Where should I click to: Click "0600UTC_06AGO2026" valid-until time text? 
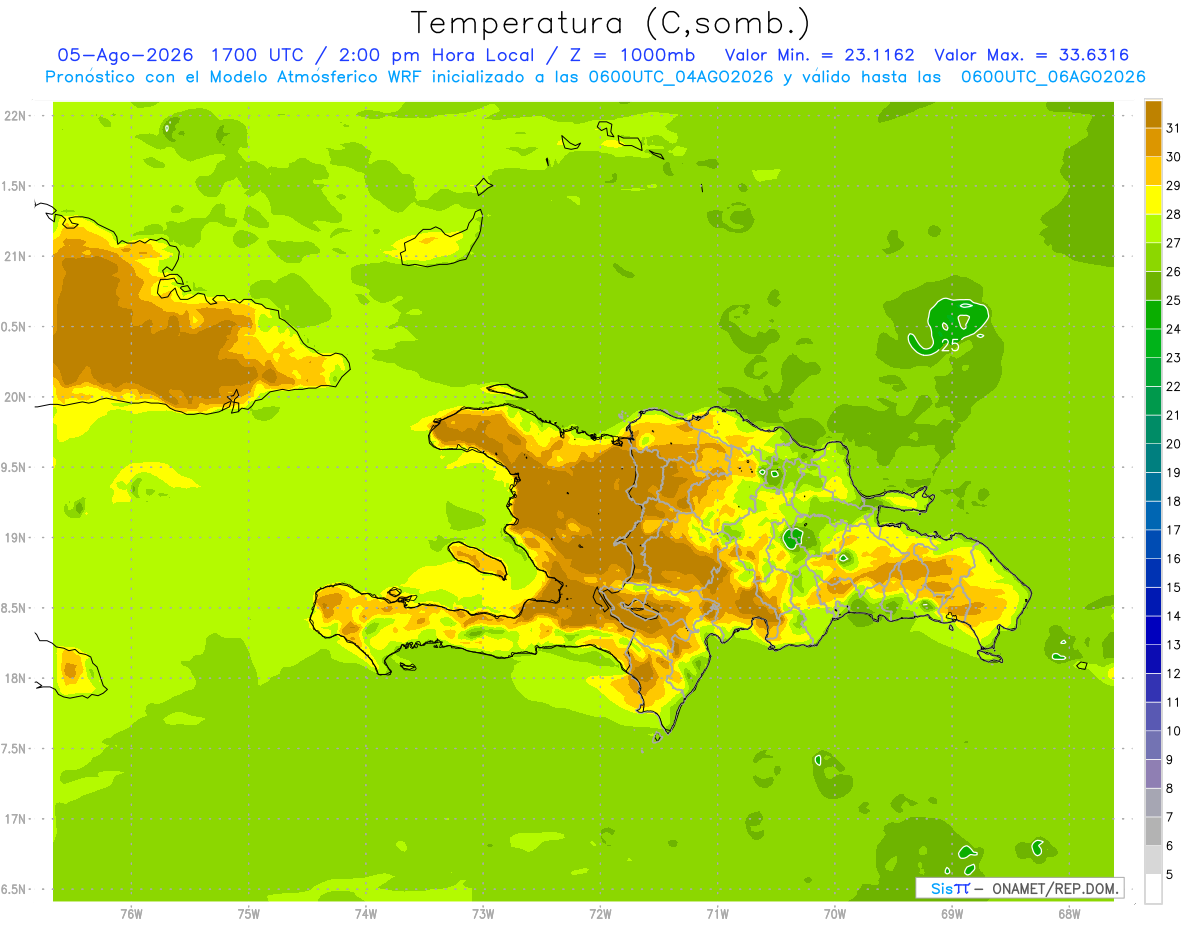[x=1053, y=77]
